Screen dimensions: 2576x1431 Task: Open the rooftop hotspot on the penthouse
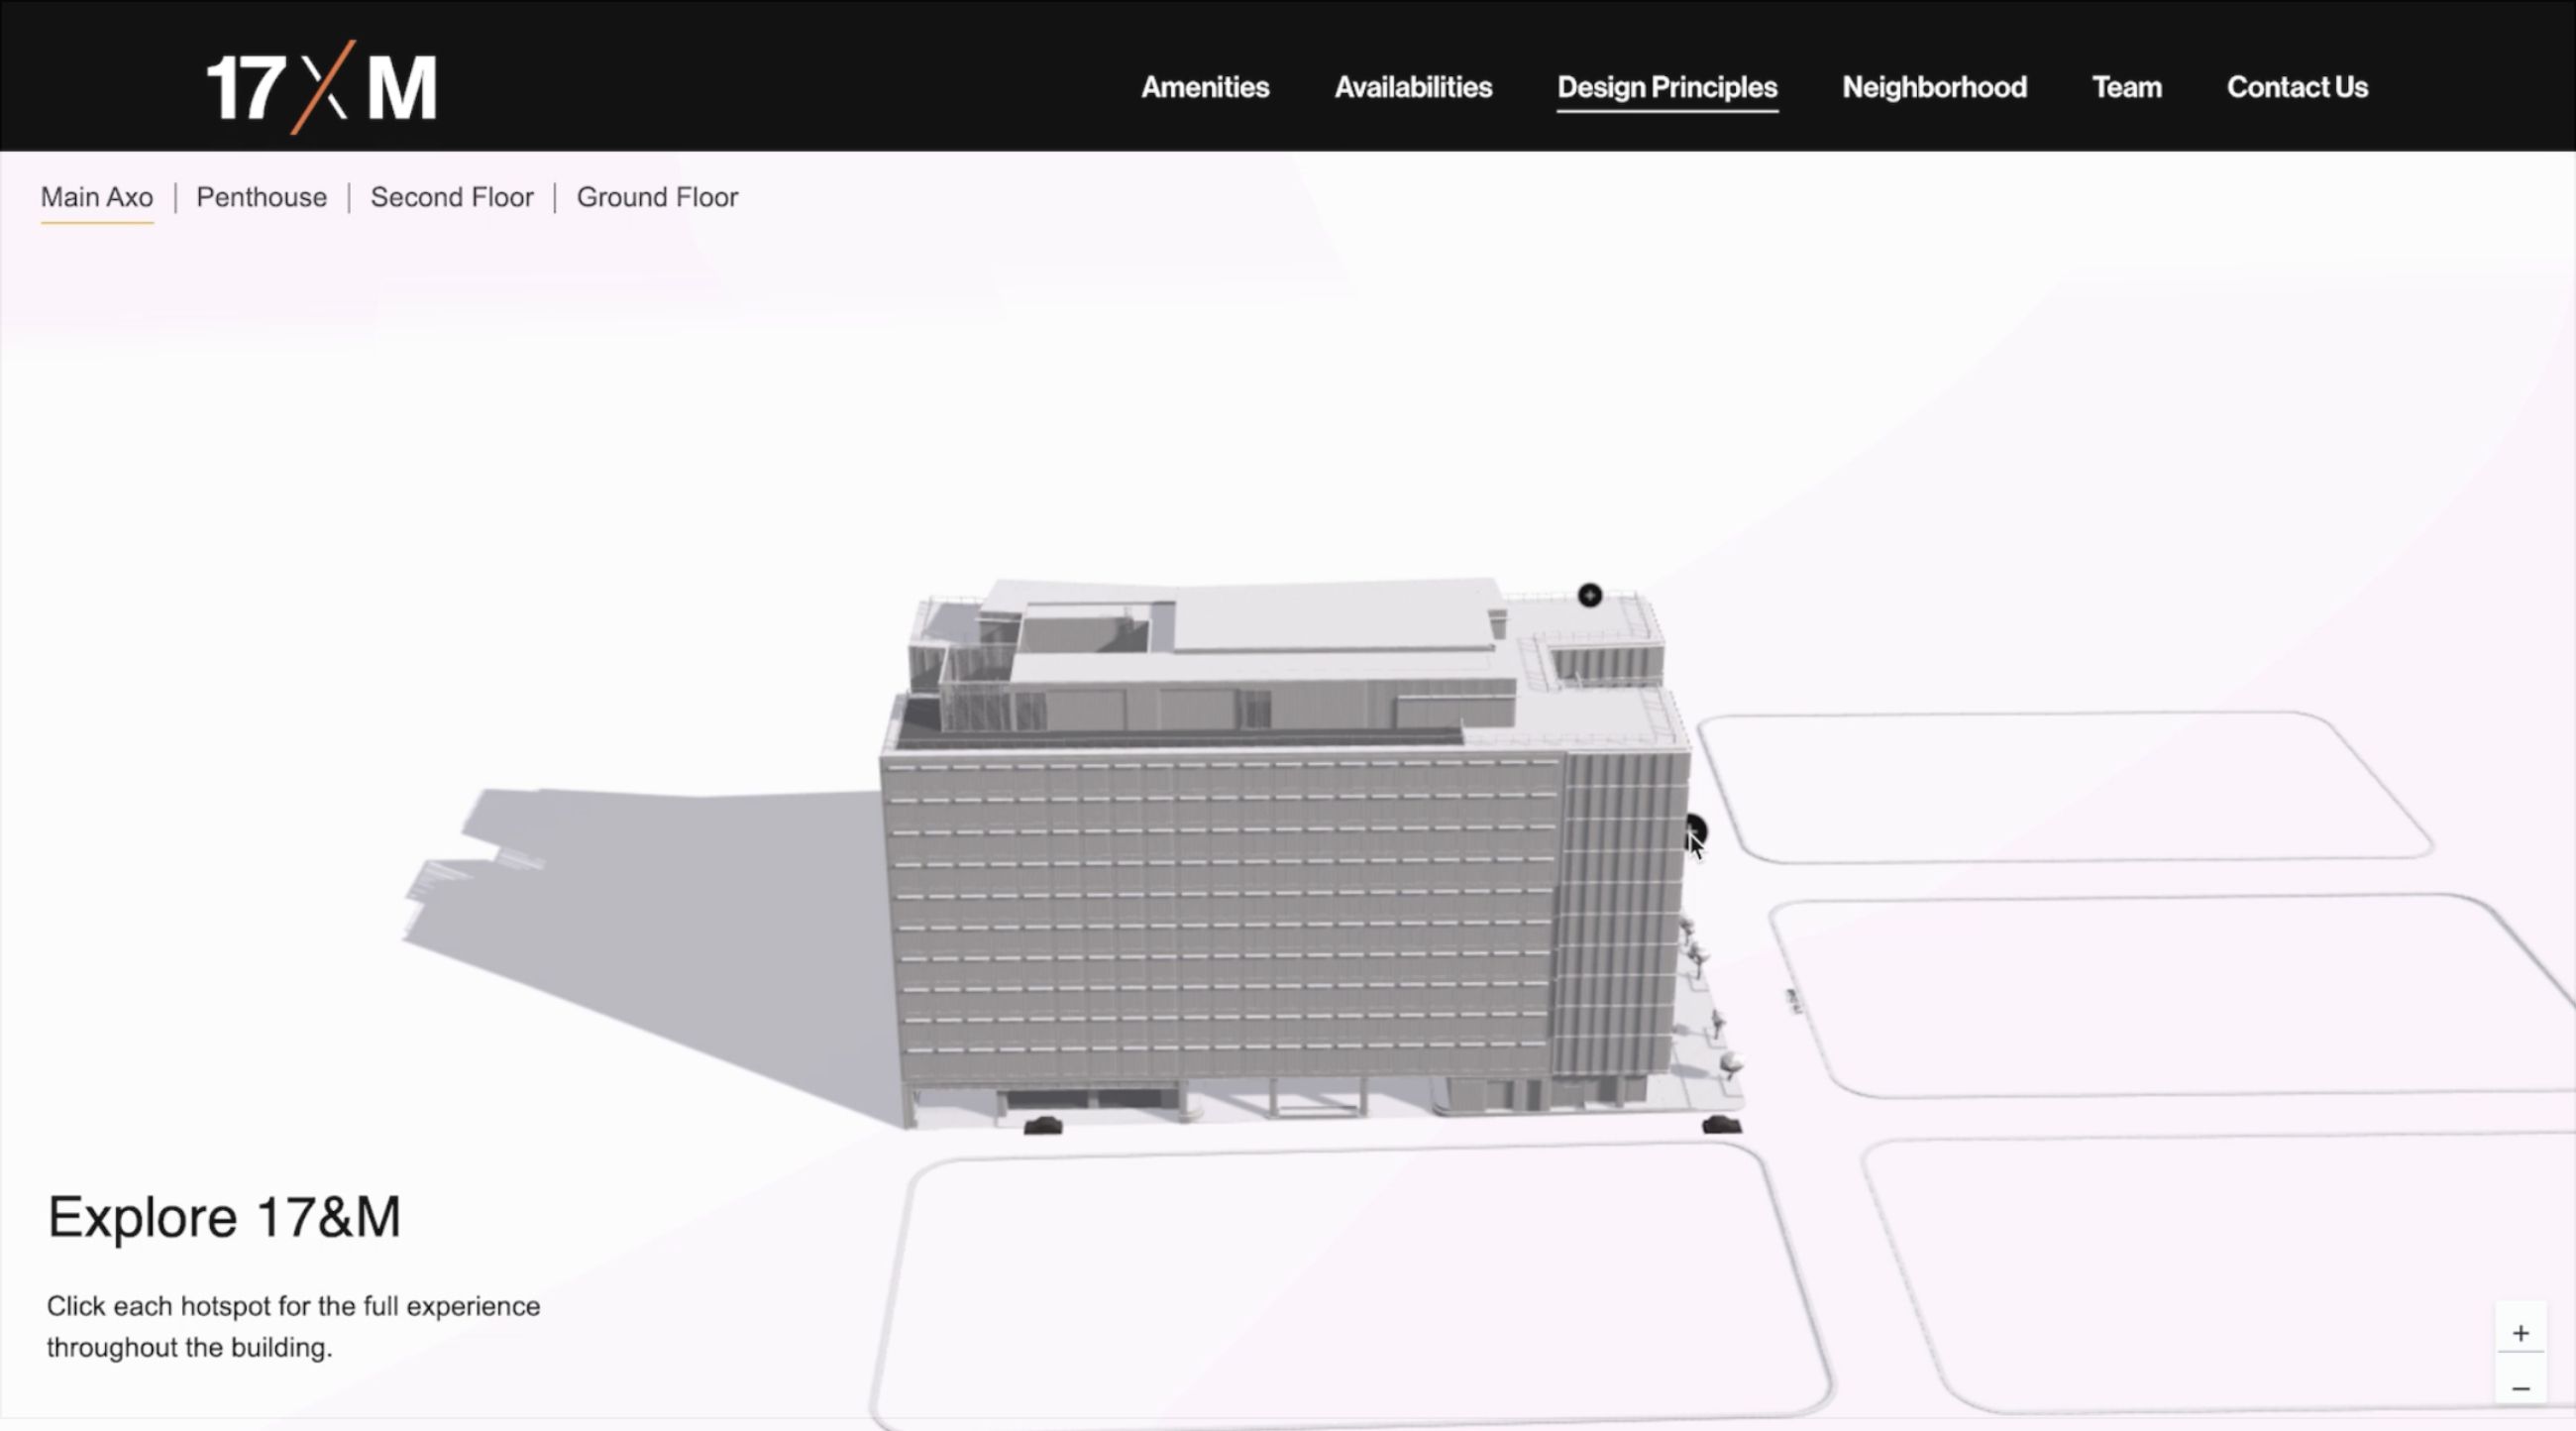1590,595
